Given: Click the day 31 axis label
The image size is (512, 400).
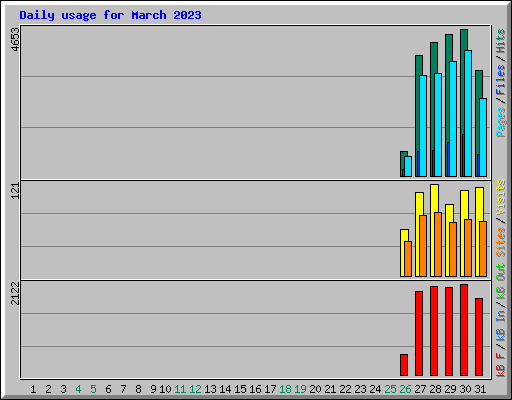Looking at the screenshot, I should pos(480,389).
